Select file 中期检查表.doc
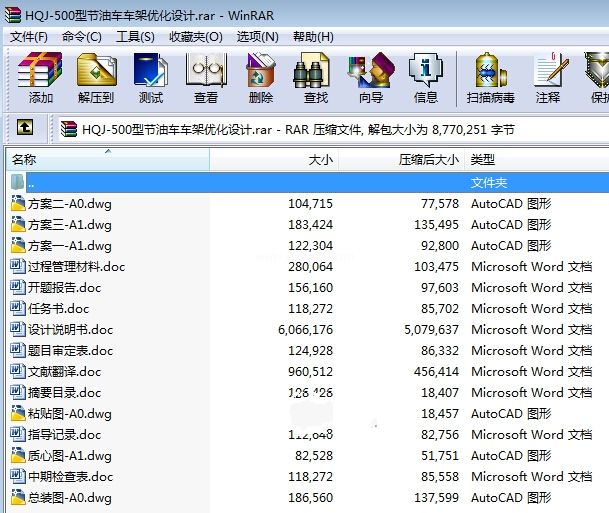 (x=70, y=476)
